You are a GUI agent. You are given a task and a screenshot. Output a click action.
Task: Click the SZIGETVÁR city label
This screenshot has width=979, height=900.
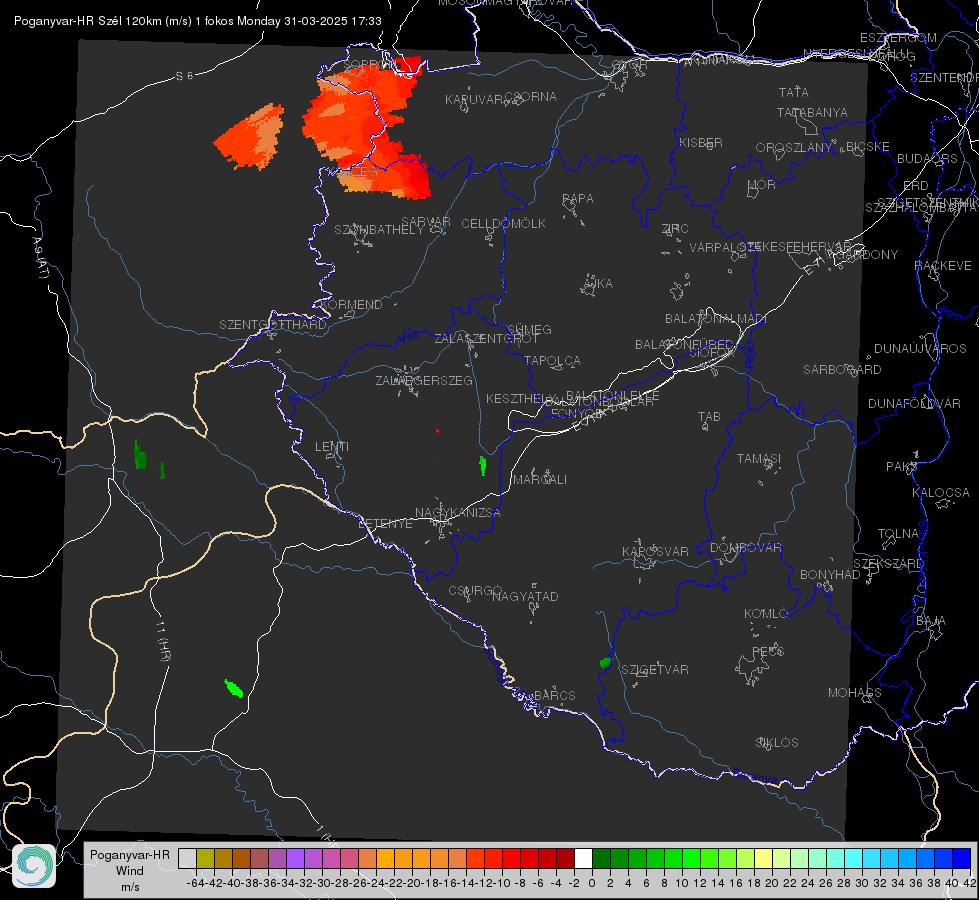point(655,670)
